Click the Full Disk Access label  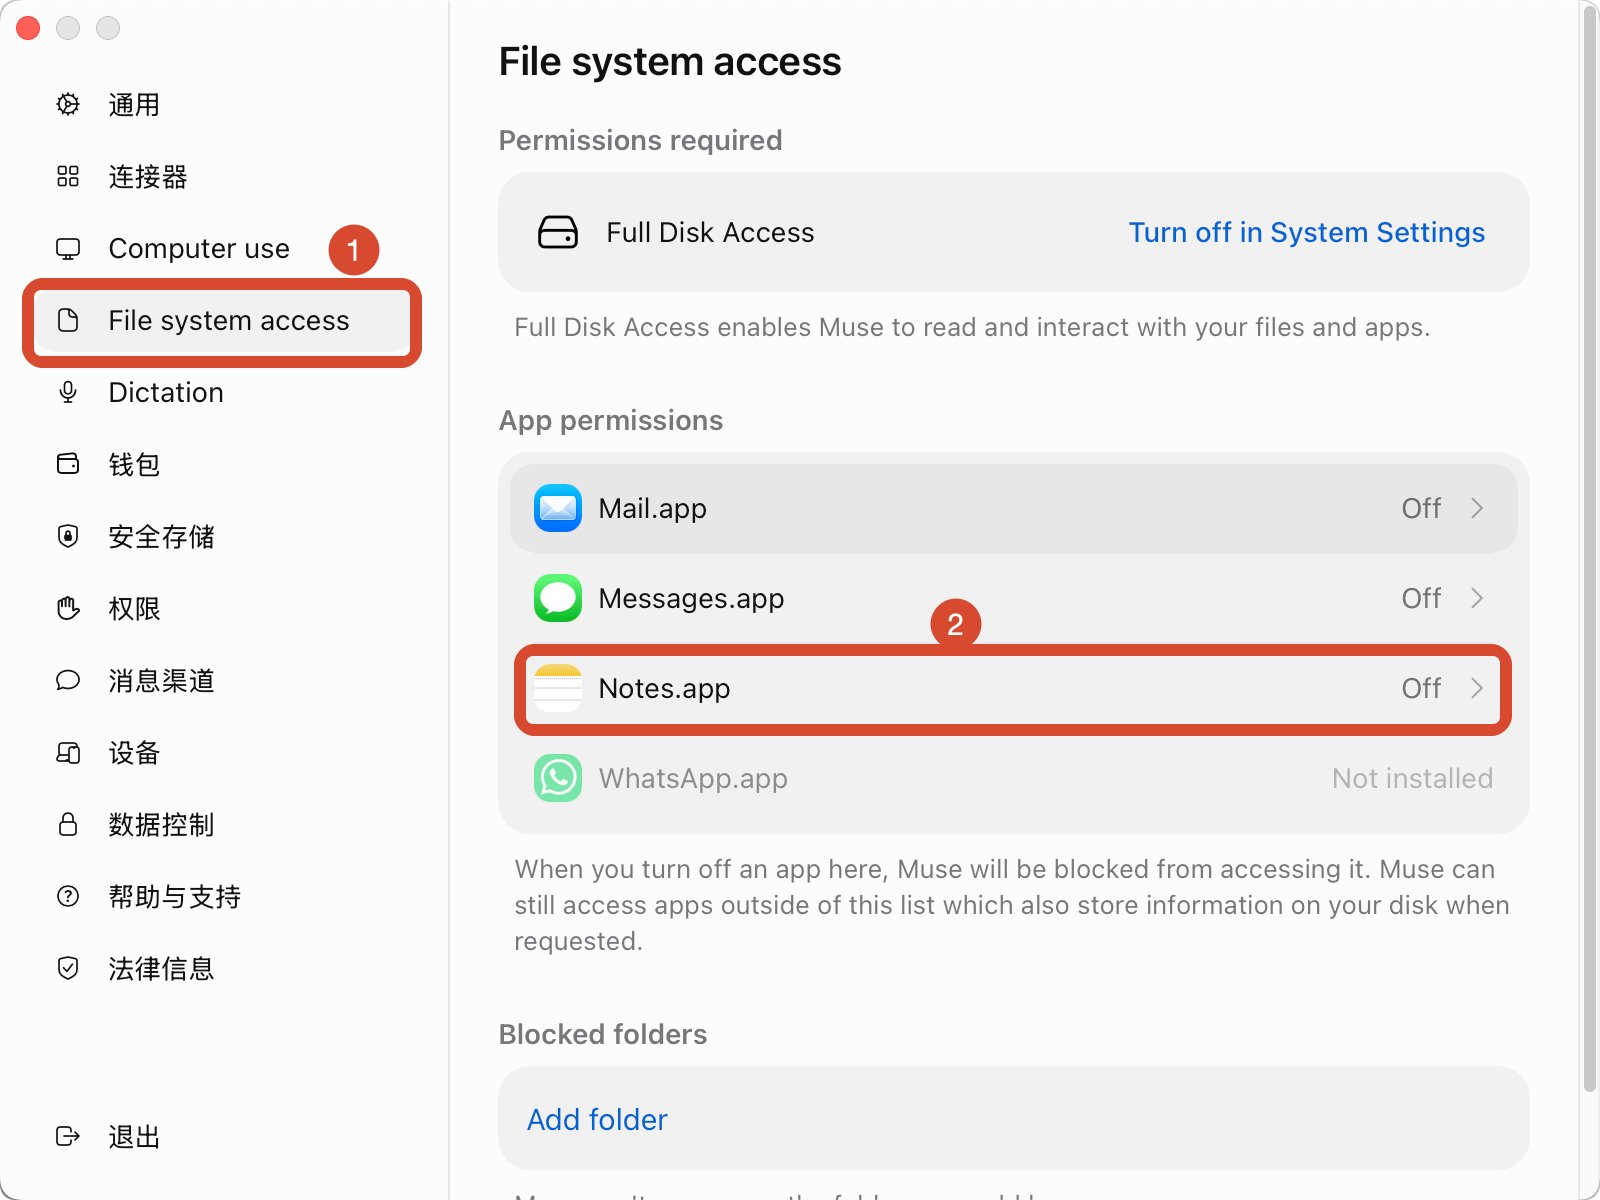[x=710, y=232]
